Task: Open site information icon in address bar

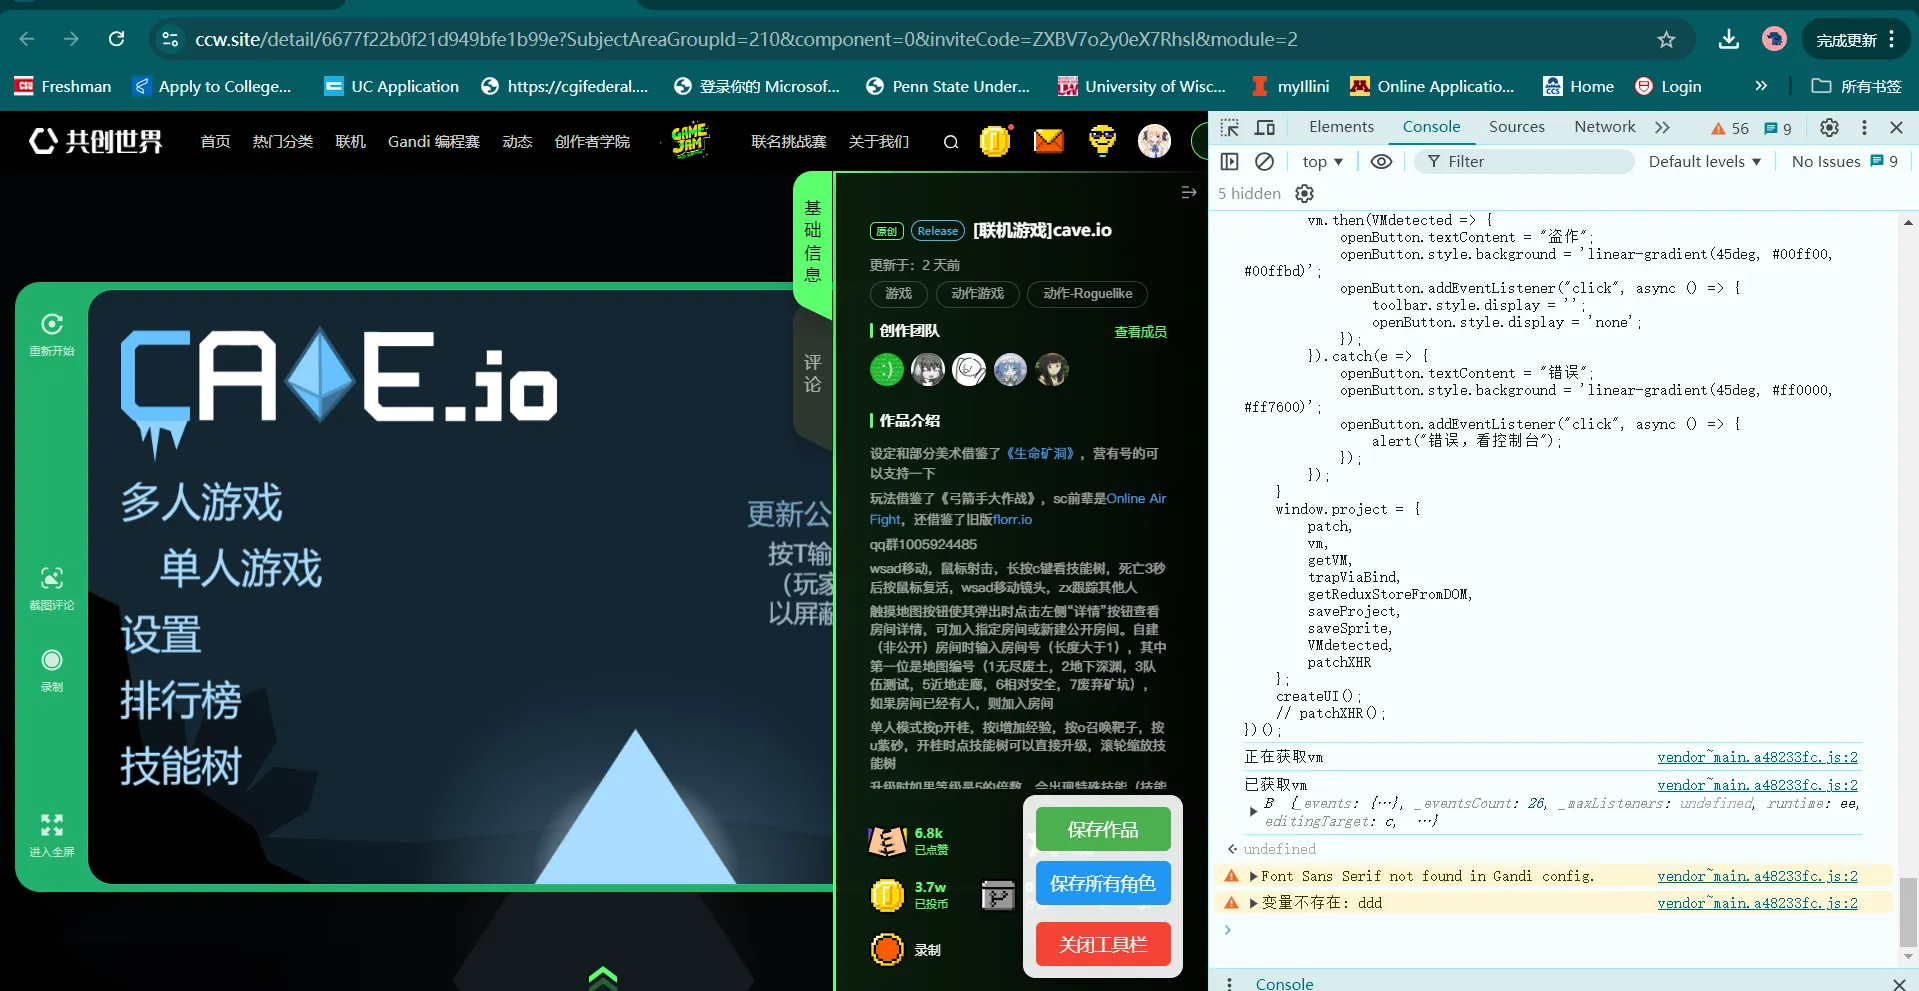Action: pyautogui.click(x=170, y=39)
